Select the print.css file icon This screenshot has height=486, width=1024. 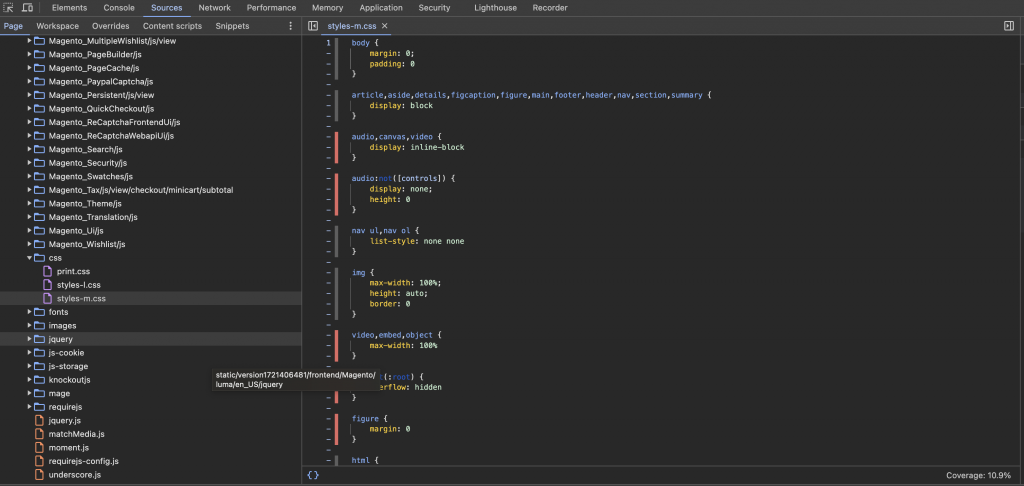pos(47,271)
